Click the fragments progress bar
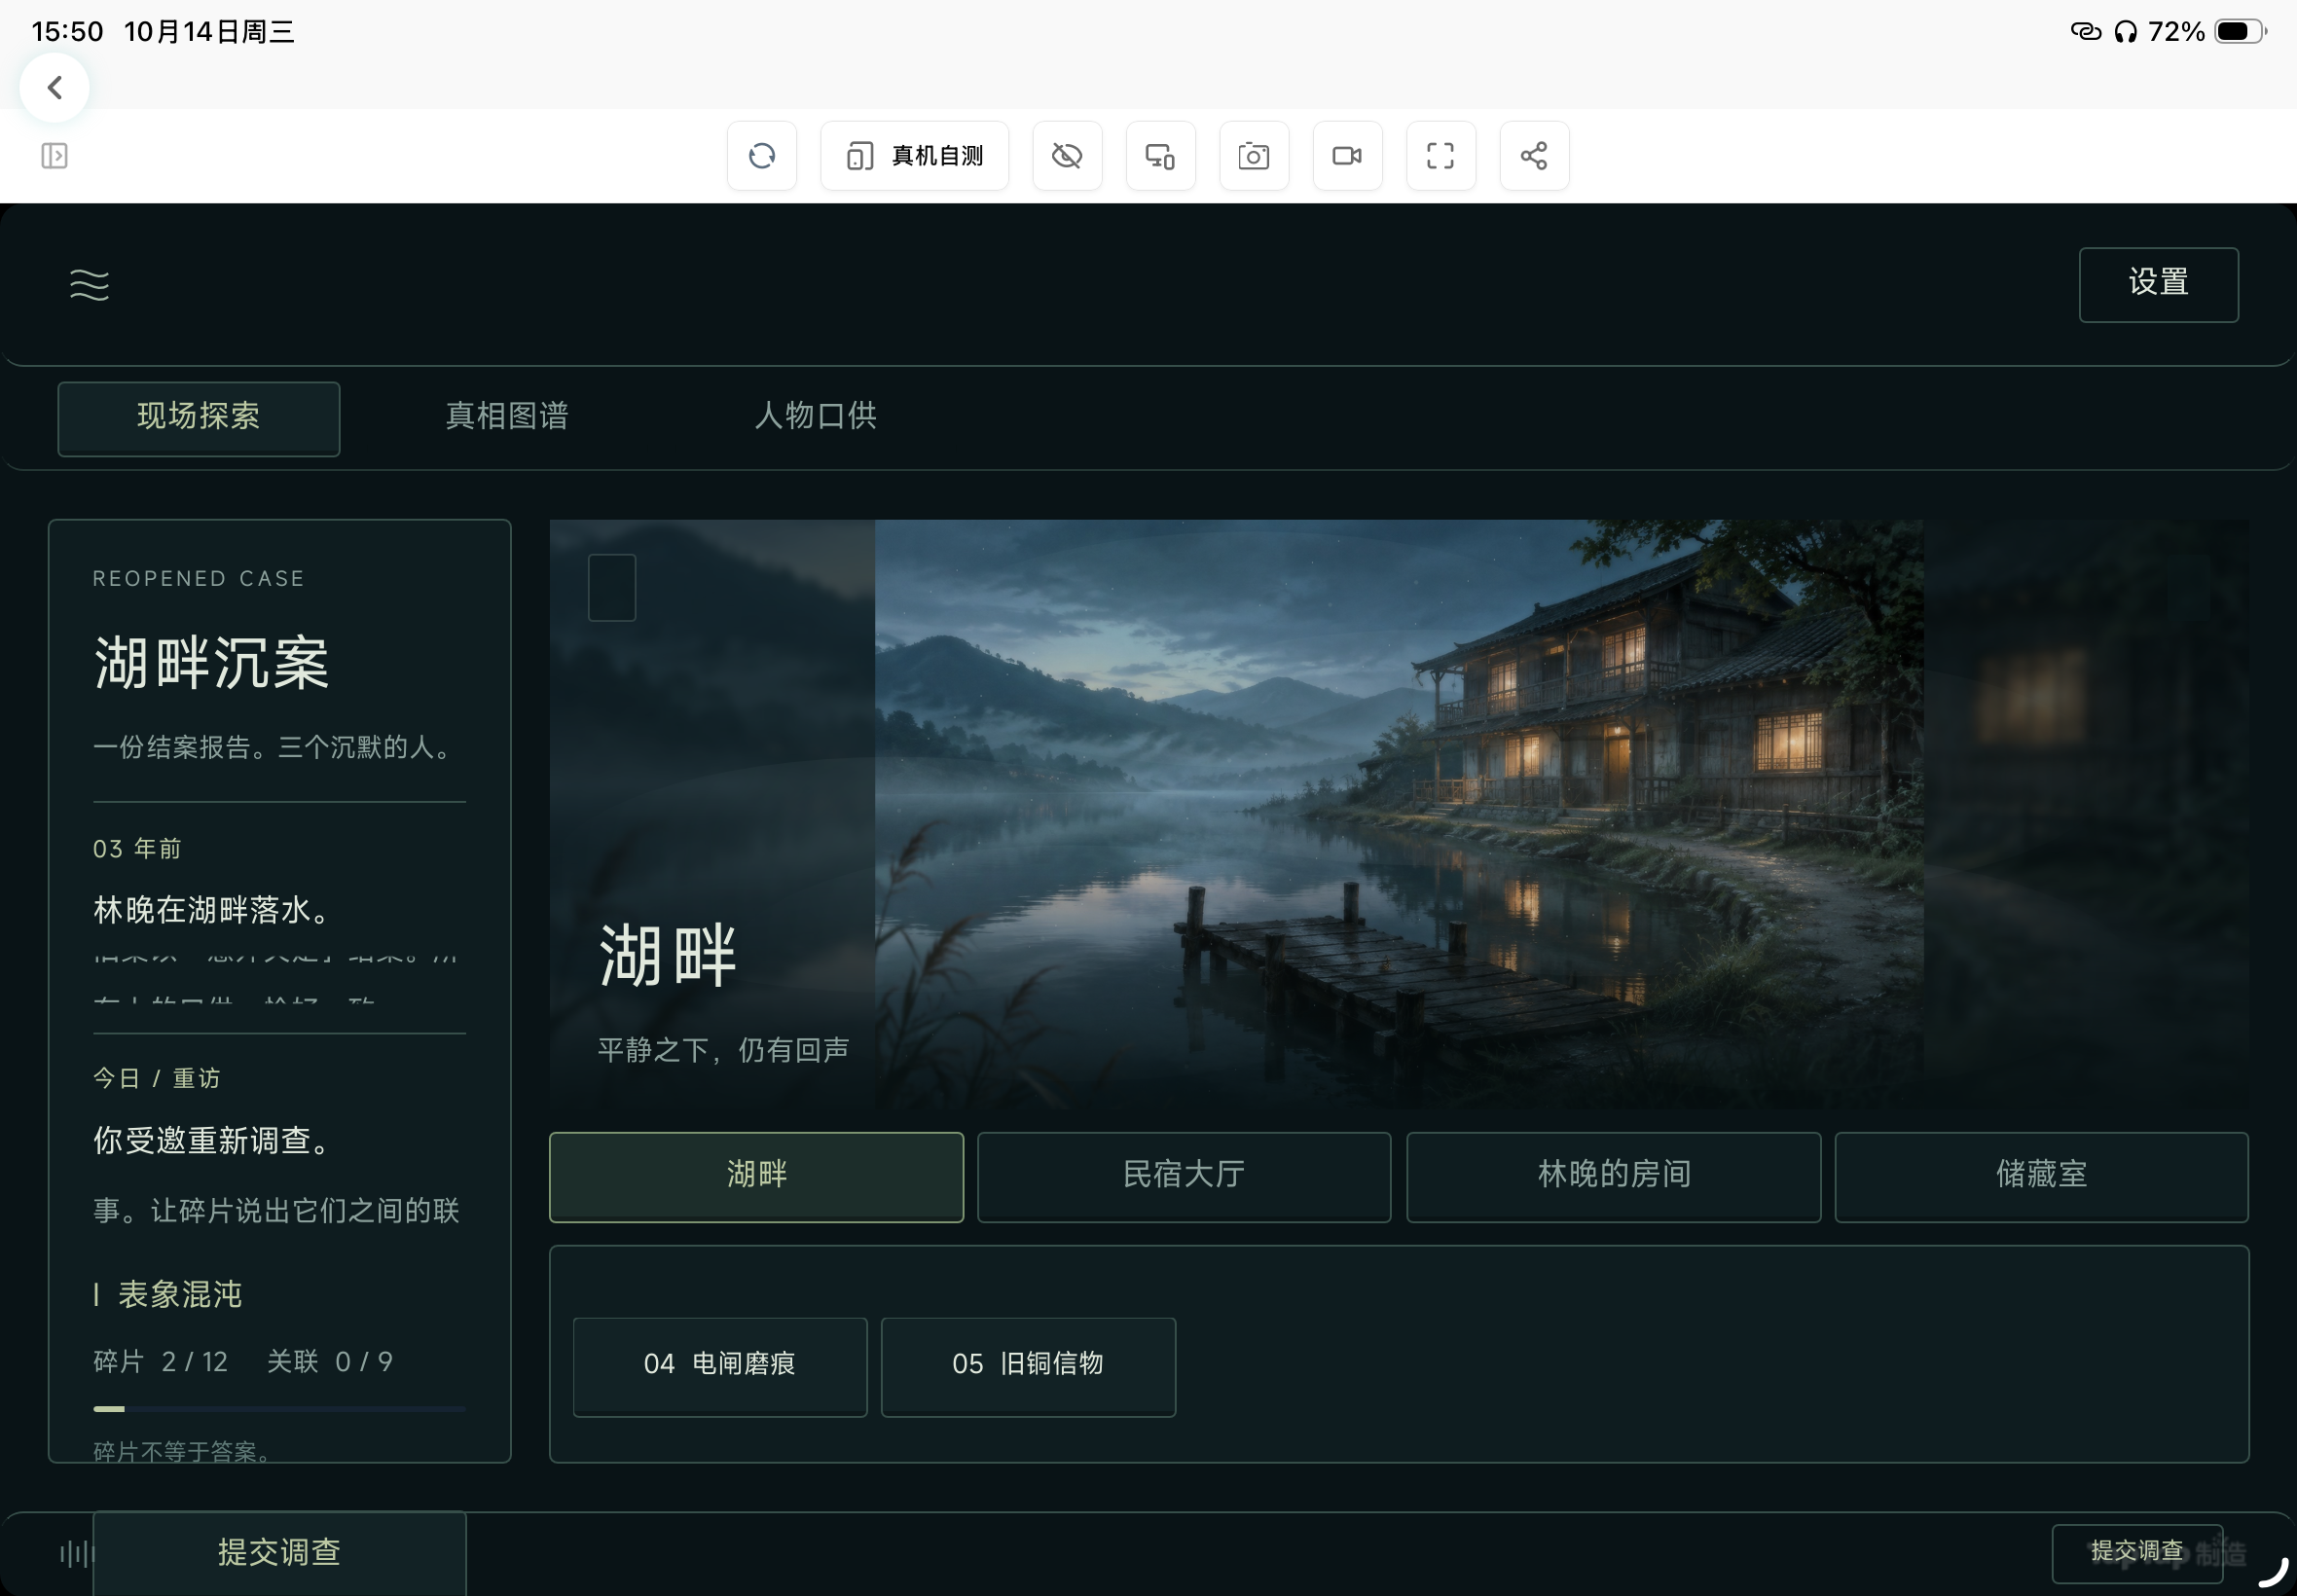This screenshot has width=2297, height=1596. [x=279, y=1409]
